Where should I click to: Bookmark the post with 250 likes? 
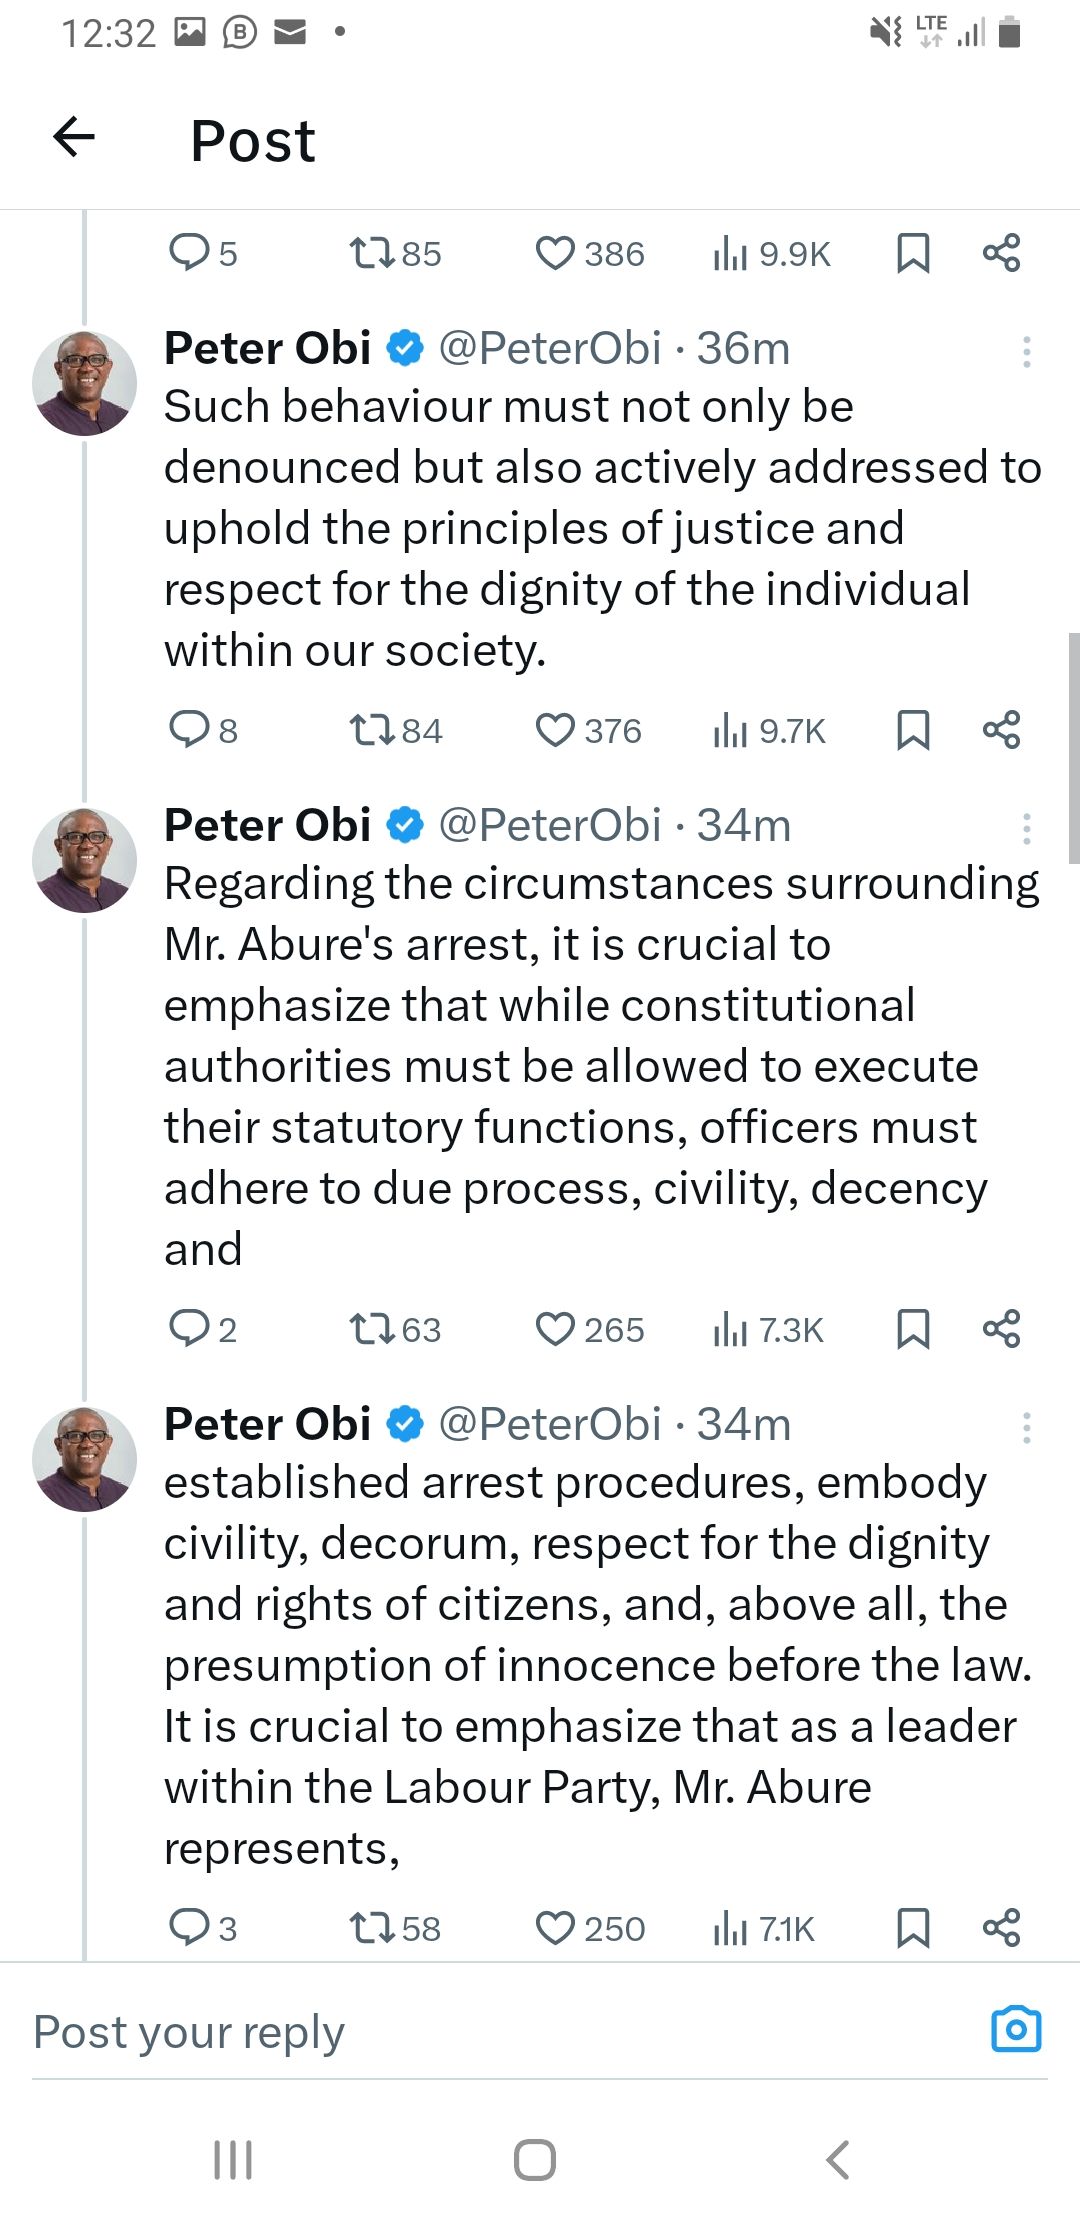913,1927
